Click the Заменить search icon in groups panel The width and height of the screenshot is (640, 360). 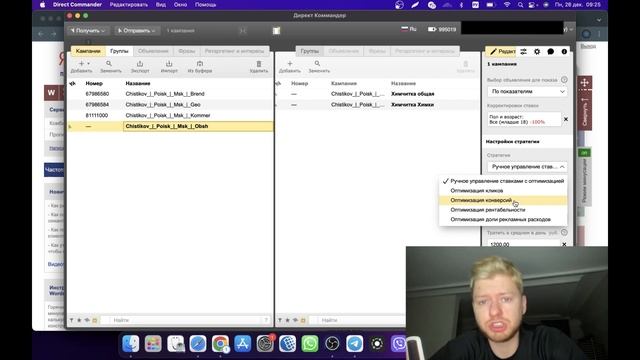(318, 64)
